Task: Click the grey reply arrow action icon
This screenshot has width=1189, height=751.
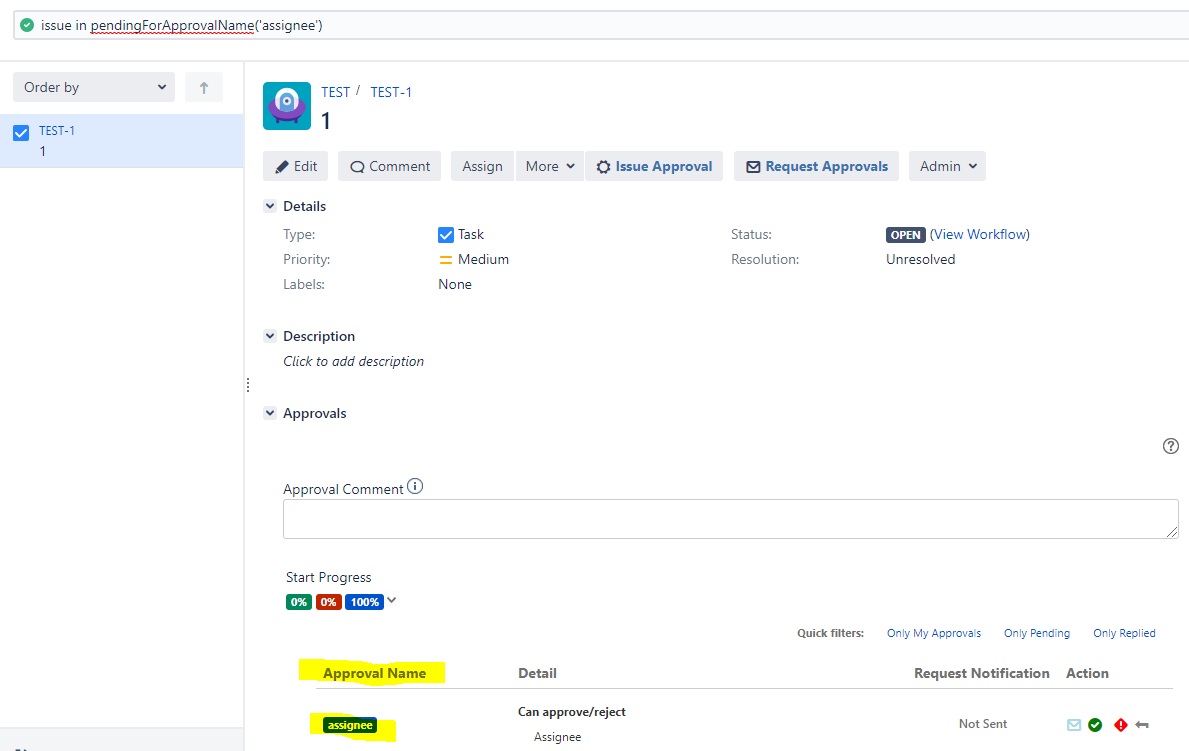Action: tap(1142, 725)
